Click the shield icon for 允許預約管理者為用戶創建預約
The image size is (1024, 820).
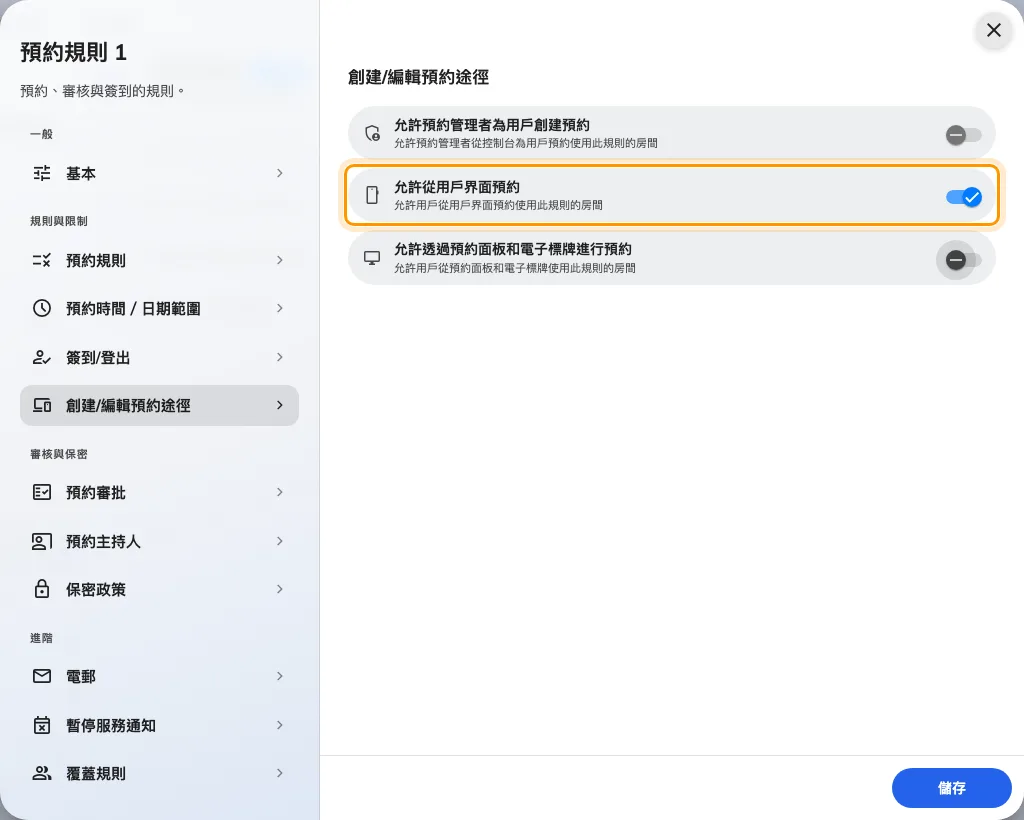pos(372,133)
